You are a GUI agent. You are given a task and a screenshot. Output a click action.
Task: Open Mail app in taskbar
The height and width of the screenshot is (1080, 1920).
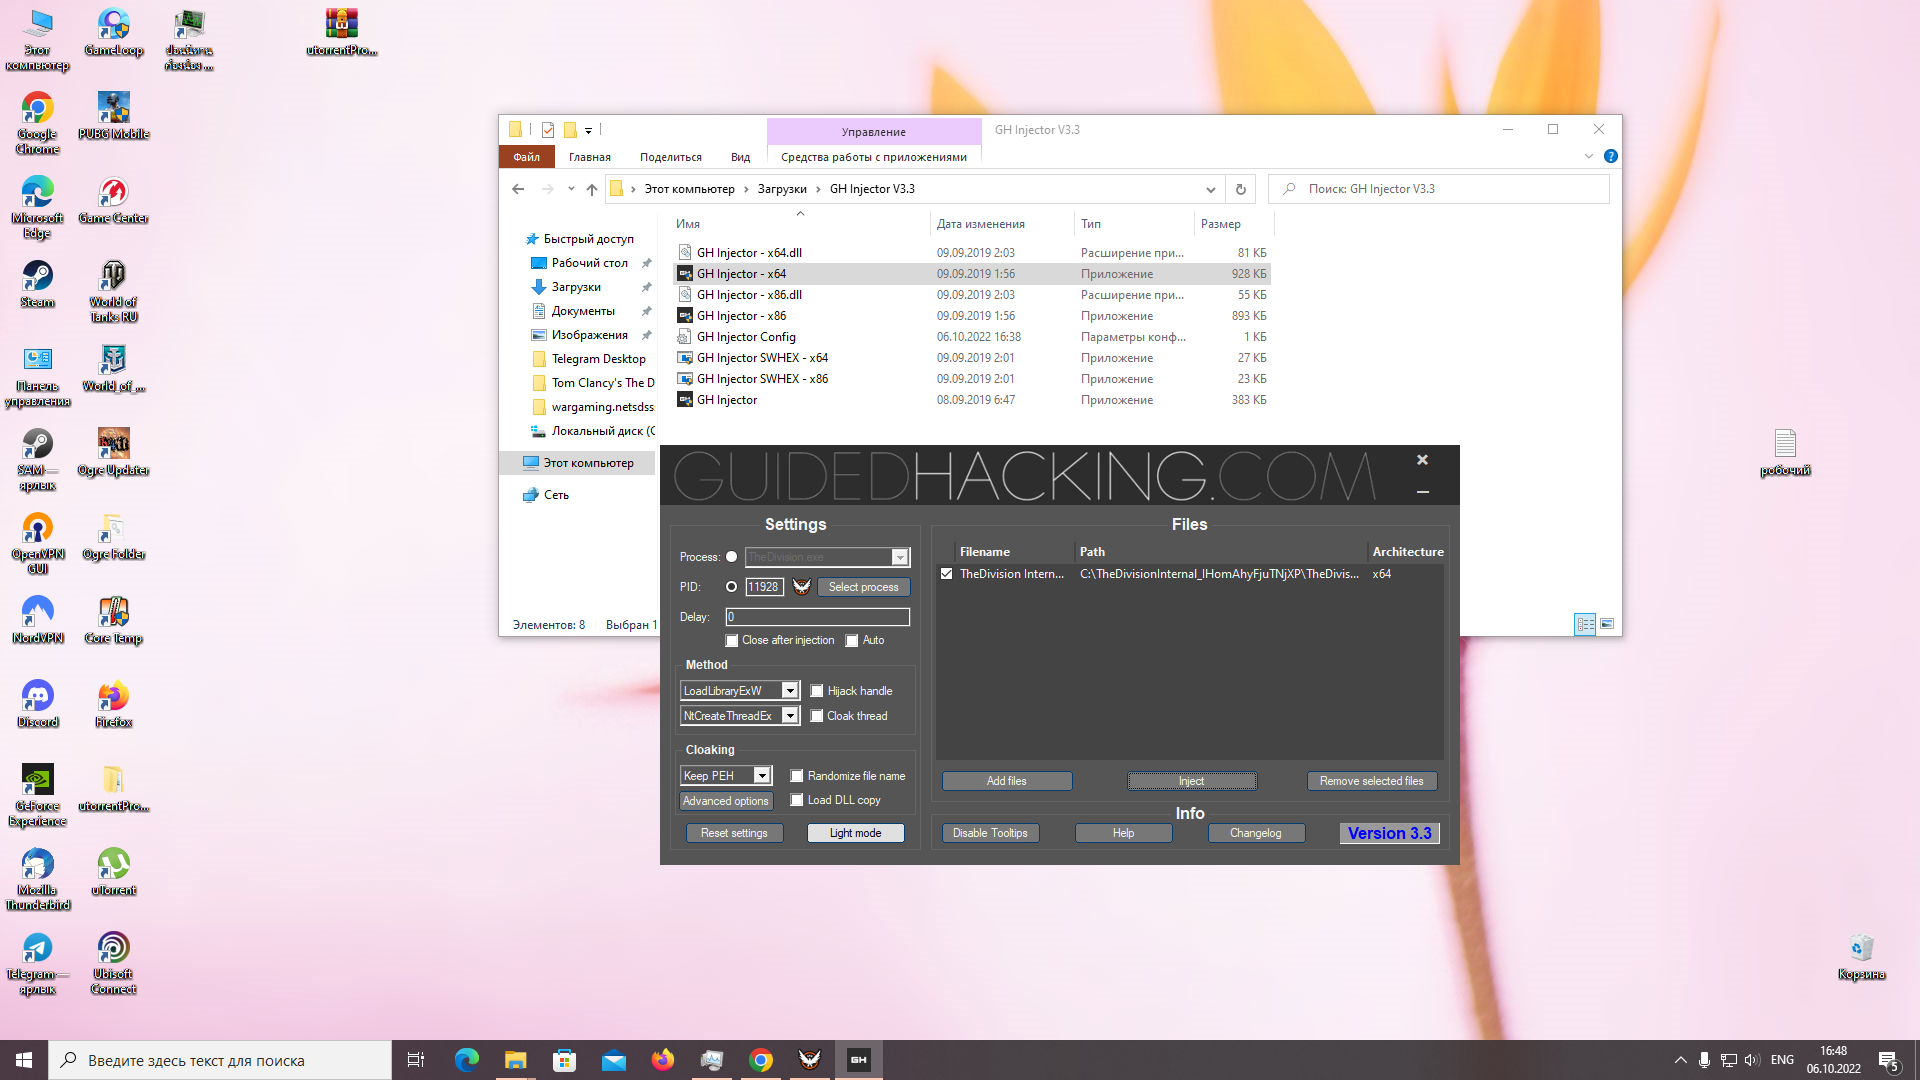coord(614,1060)
